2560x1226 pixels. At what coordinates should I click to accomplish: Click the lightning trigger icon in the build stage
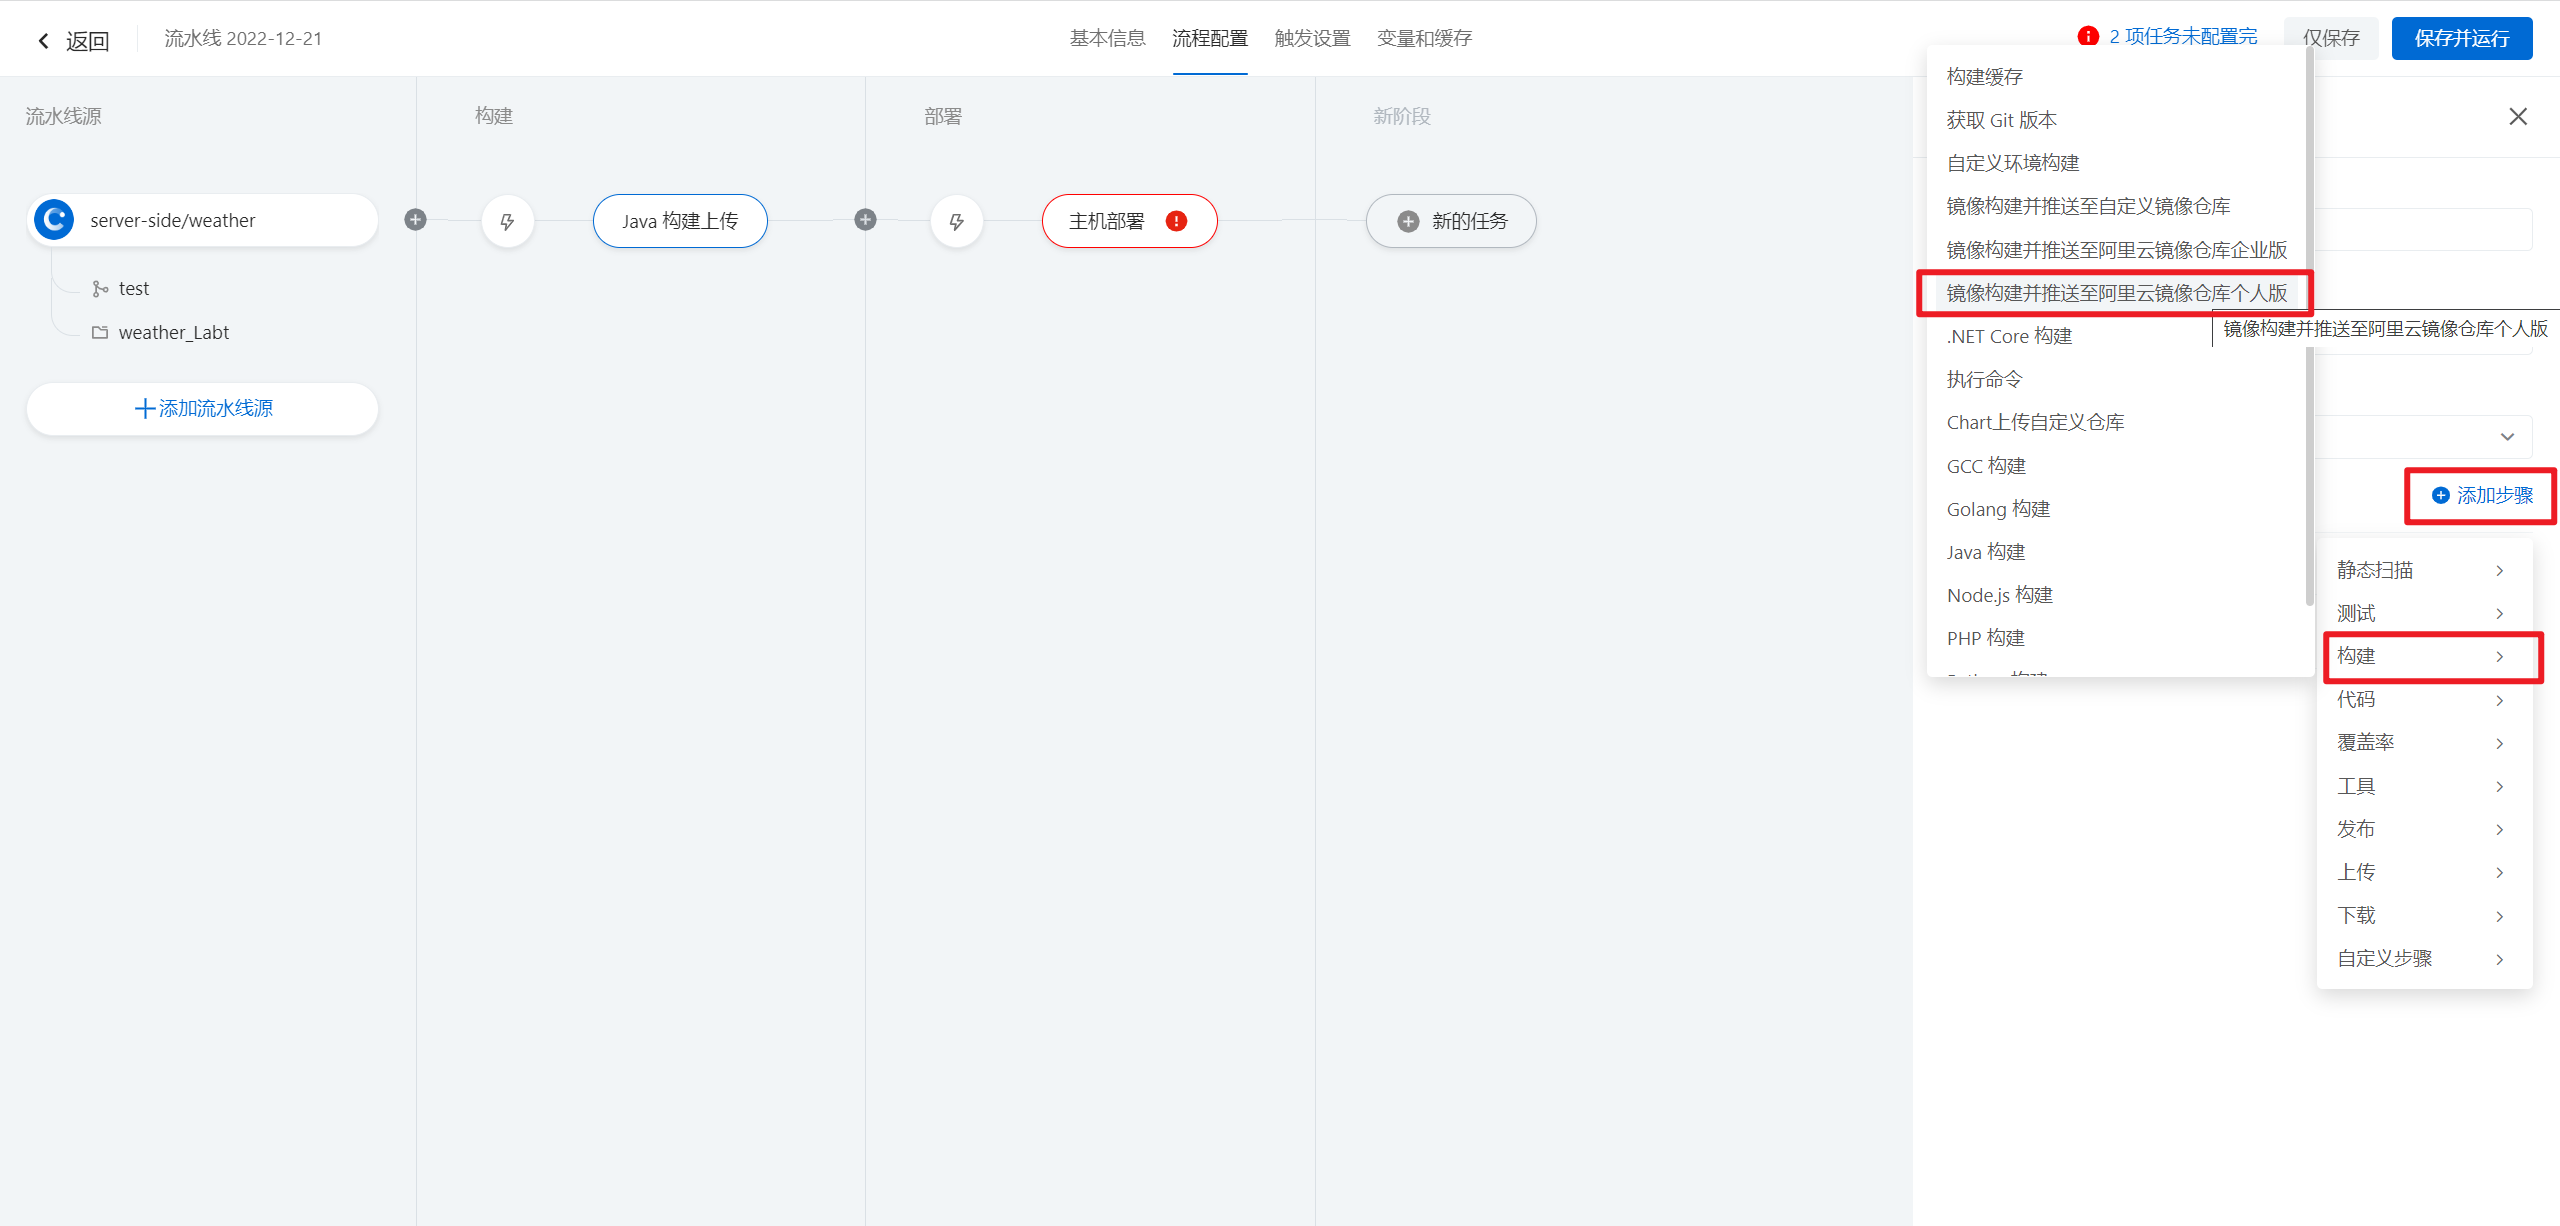507,221
